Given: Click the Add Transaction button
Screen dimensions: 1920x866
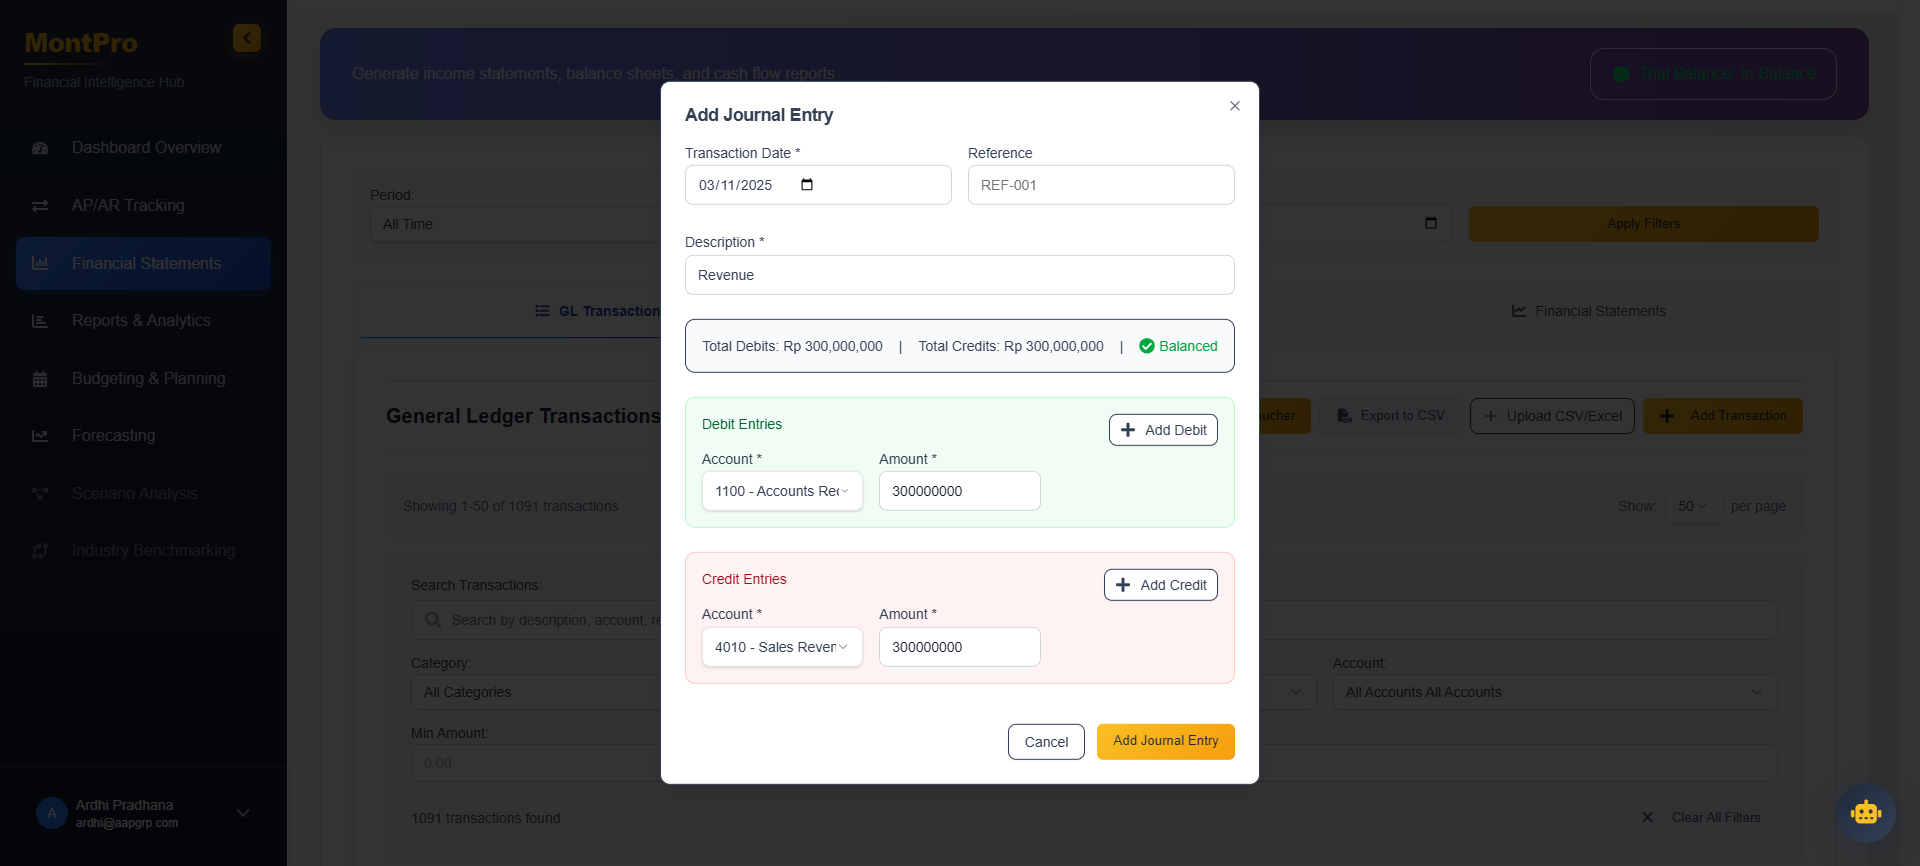Looking at the screenshot, I should pyautogui.click(x=1723, y=416).
